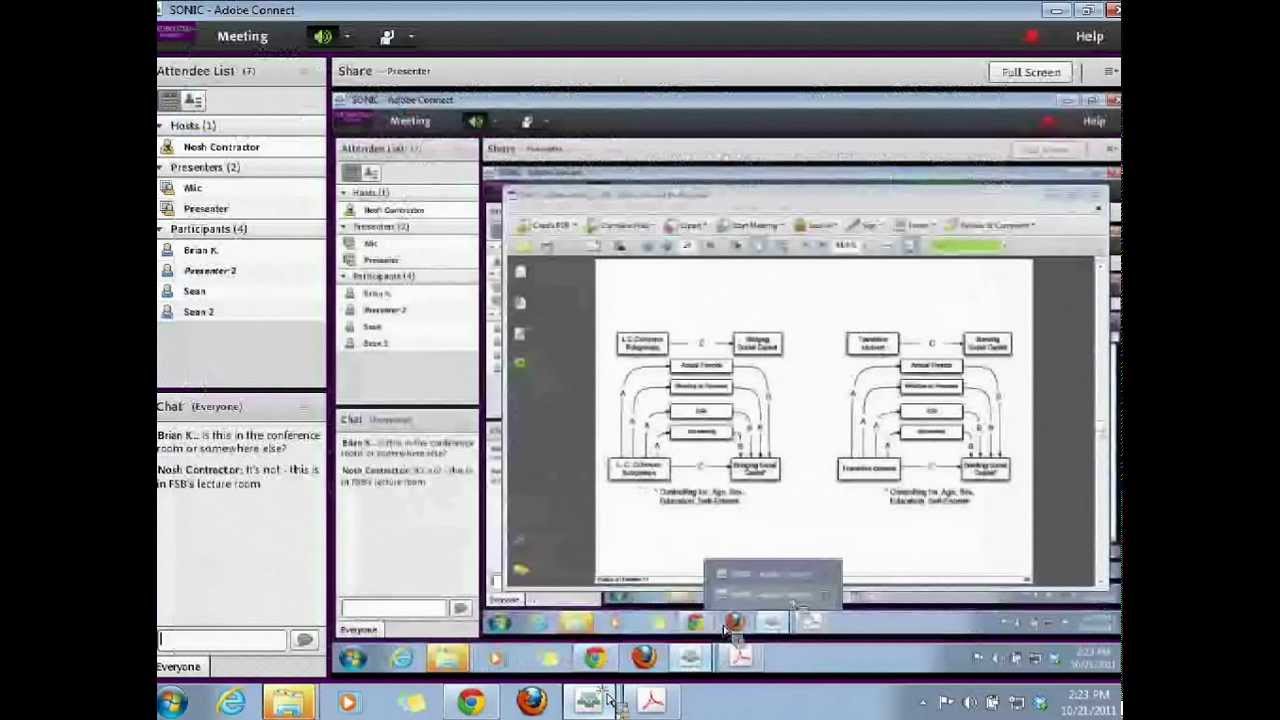Open Internet Explorer from the bottom taskbar
1280x720 pixels.
[x=231, y=702]
